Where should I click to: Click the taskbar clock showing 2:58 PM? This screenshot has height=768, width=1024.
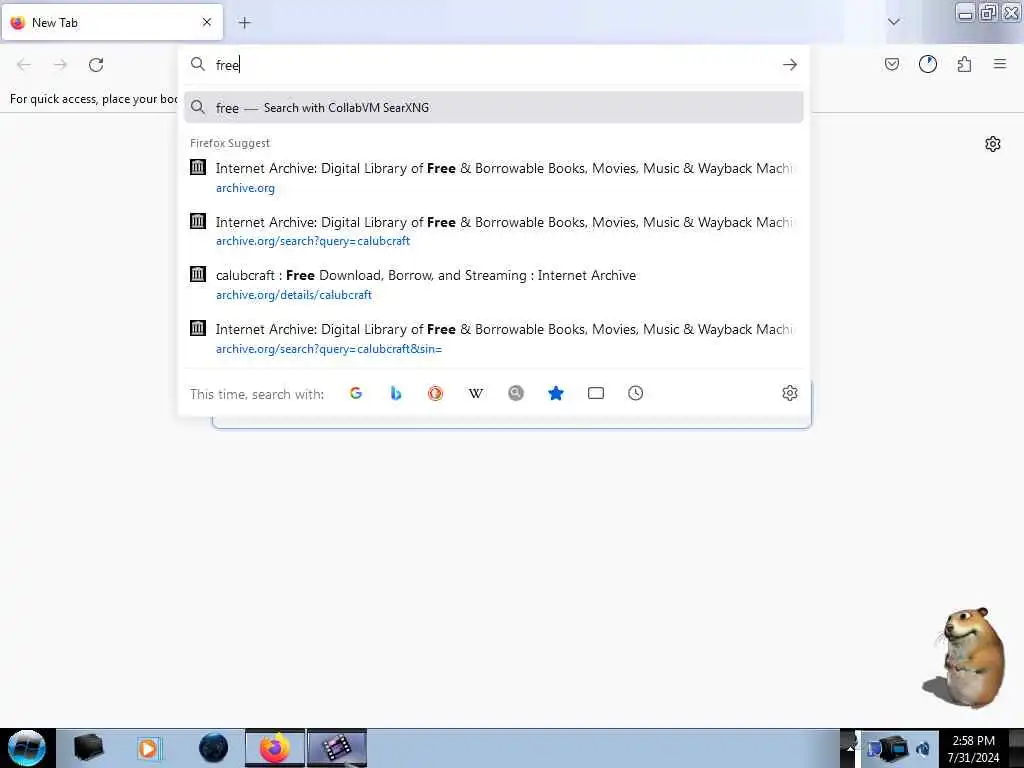click(x=973, y=749)
